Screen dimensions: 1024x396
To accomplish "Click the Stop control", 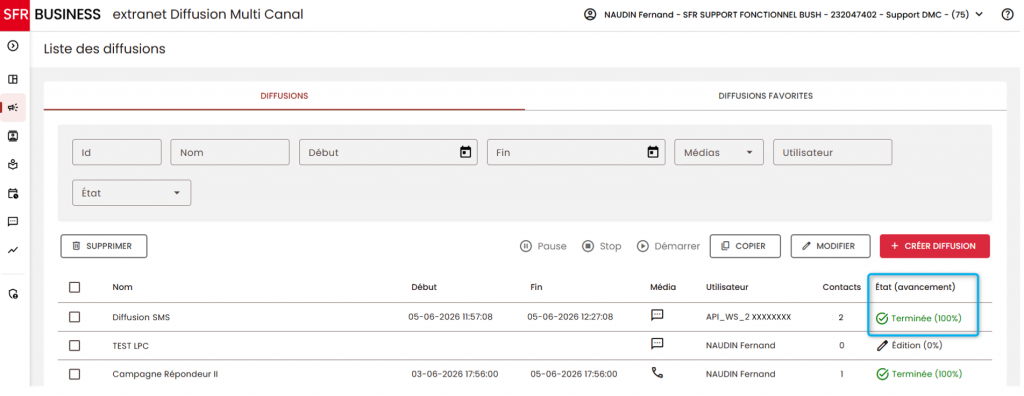I will pyautogui.click(x=601, y=246).
